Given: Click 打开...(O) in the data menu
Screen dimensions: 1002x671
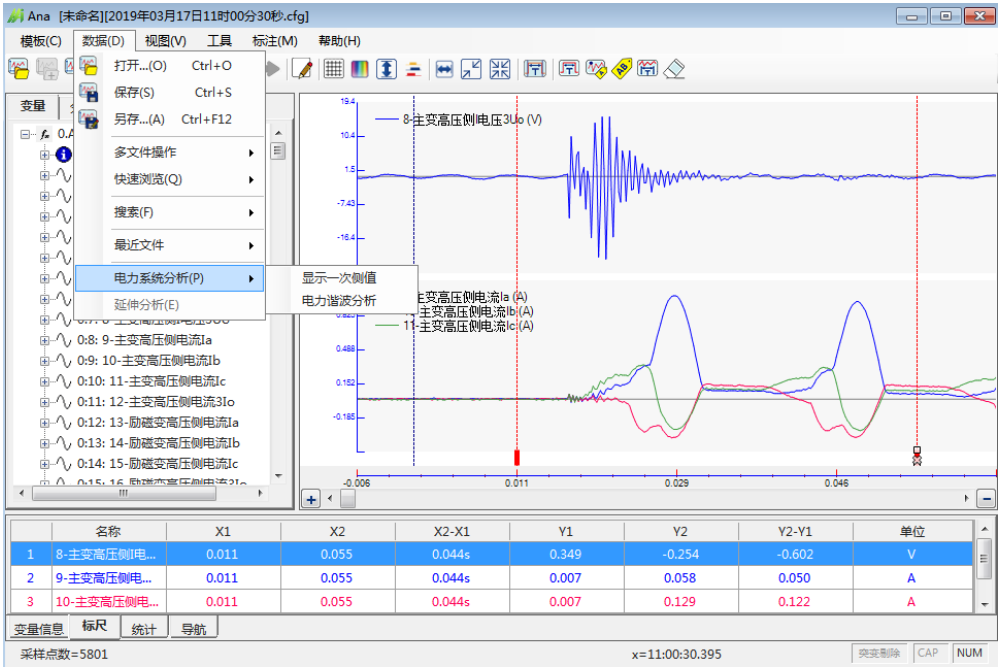Looking at the screenshot, I should click(x=169, y=65).
